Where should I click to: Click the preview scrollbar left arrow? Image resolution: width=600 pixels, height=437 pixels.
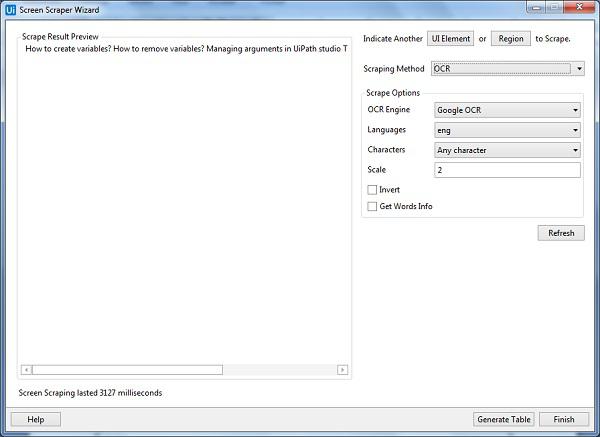[x=26, y=370]
